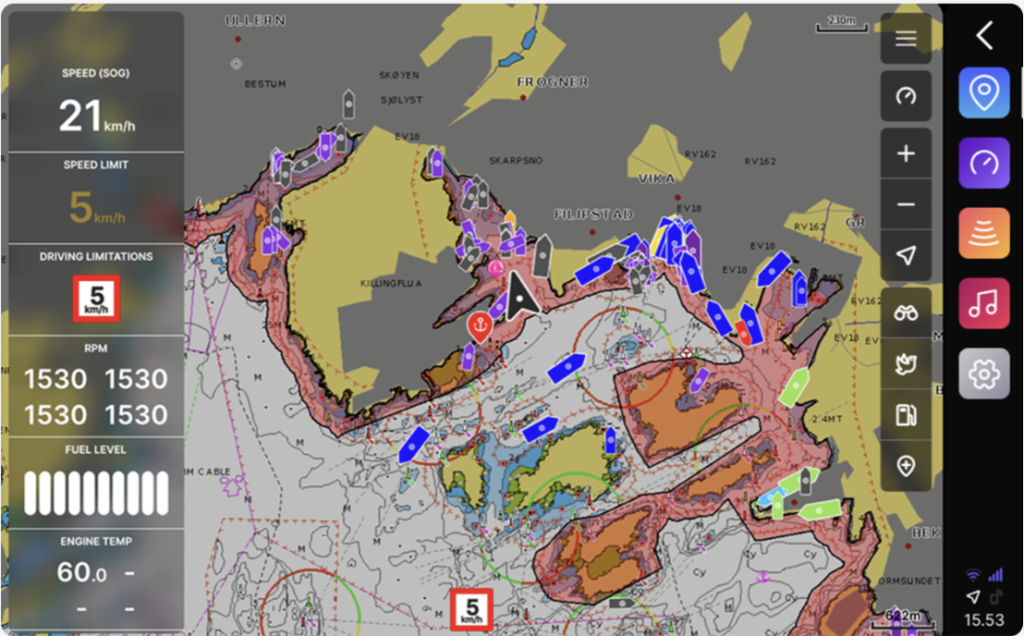Tap the Speed Limit 5 km/h tile
Screen dimensions: 1024x636
pyautogui.click(x=96, y=198)
